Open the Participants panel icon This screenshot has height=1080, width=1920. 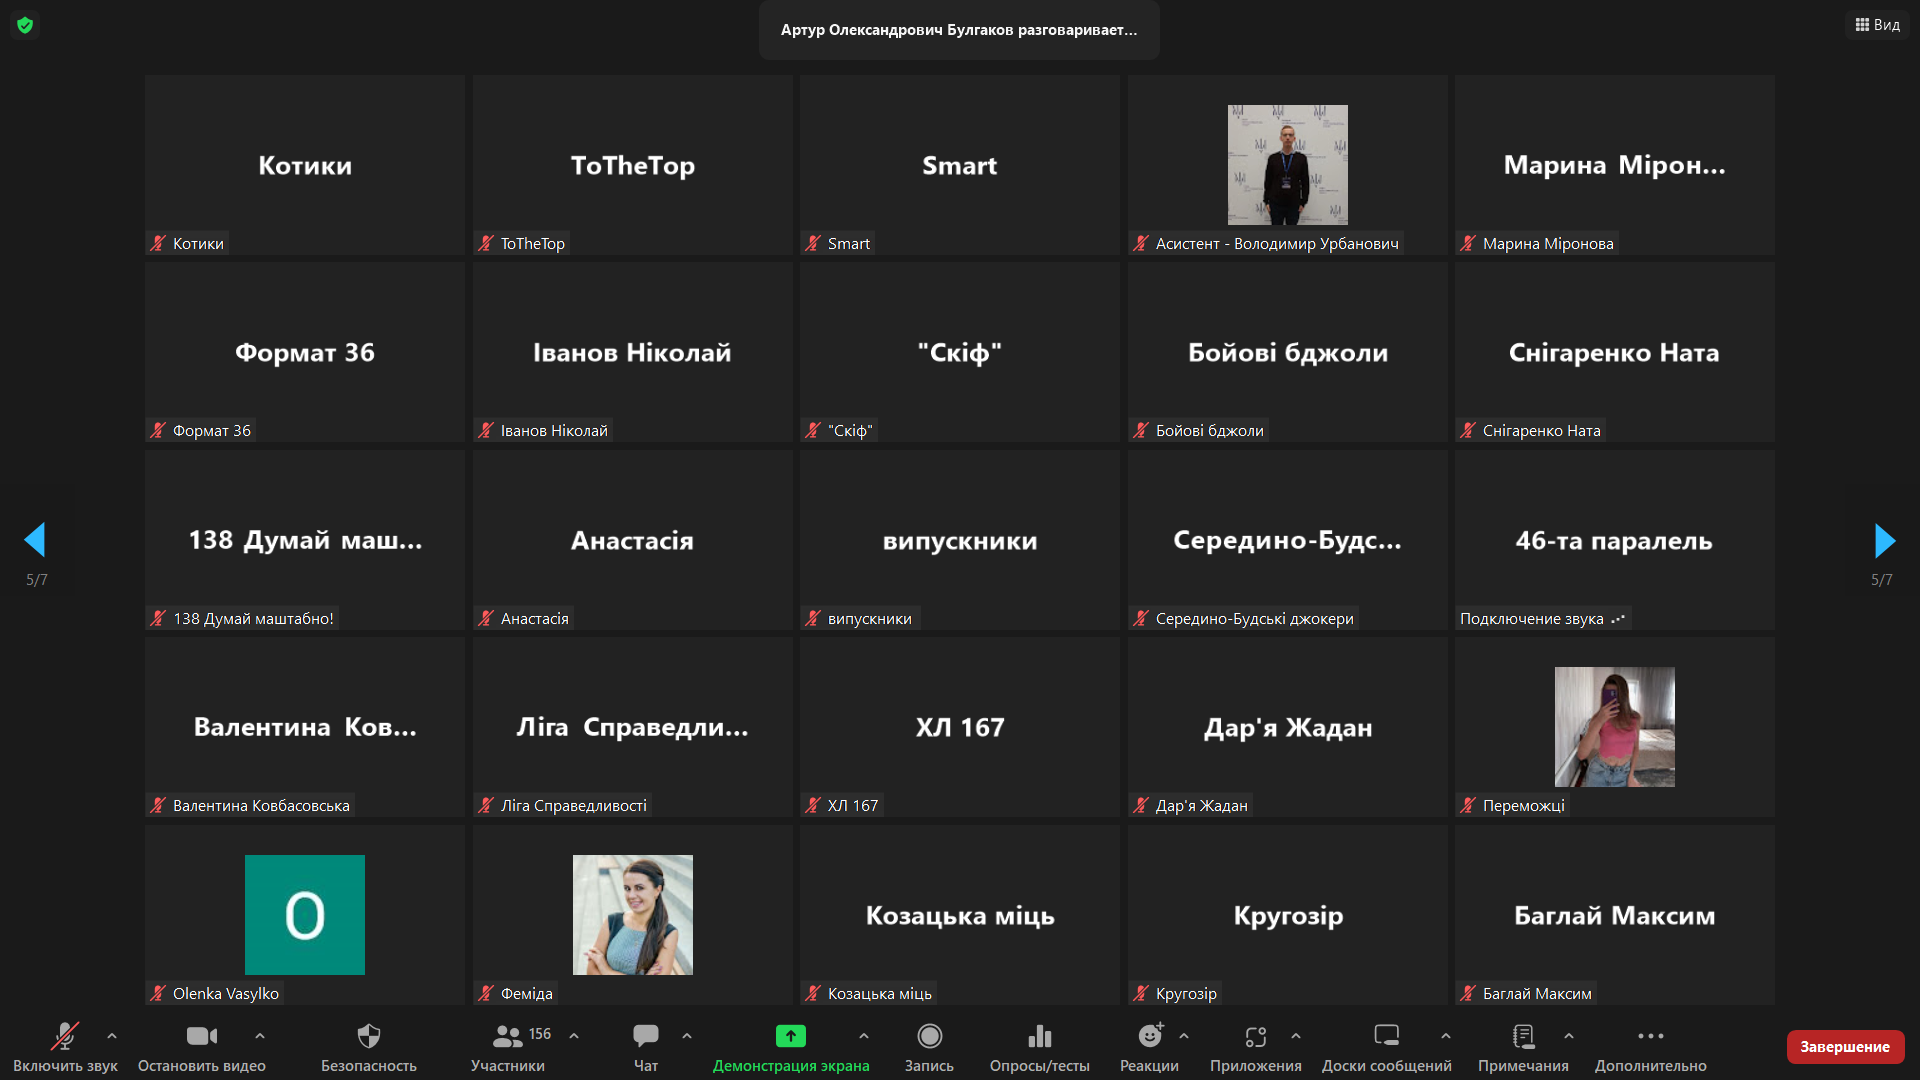[508, 1036]
